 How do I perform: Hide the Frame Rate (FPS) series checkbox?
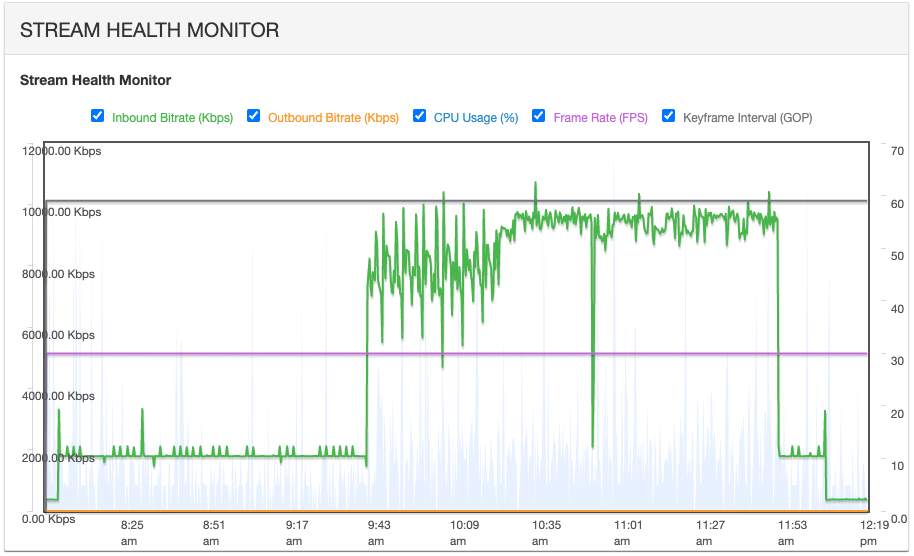pyautogui.click(x=539, y=116)
